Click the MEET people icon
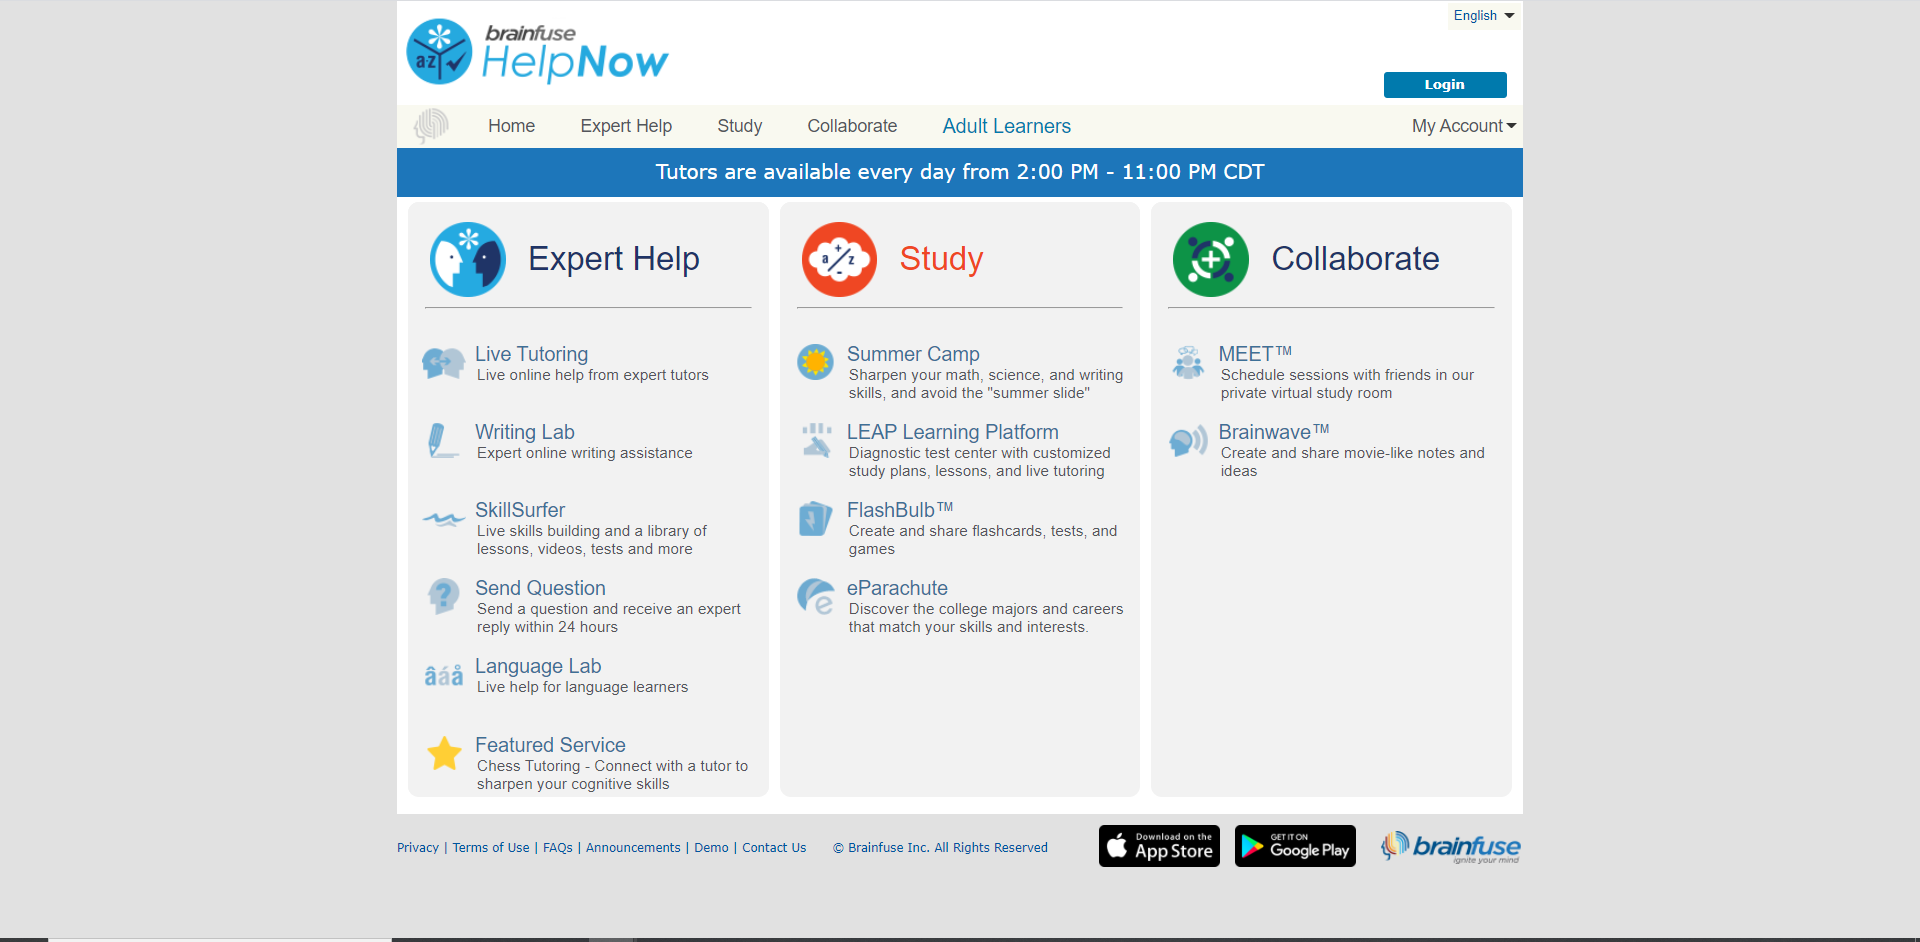 pos(1188,362)
